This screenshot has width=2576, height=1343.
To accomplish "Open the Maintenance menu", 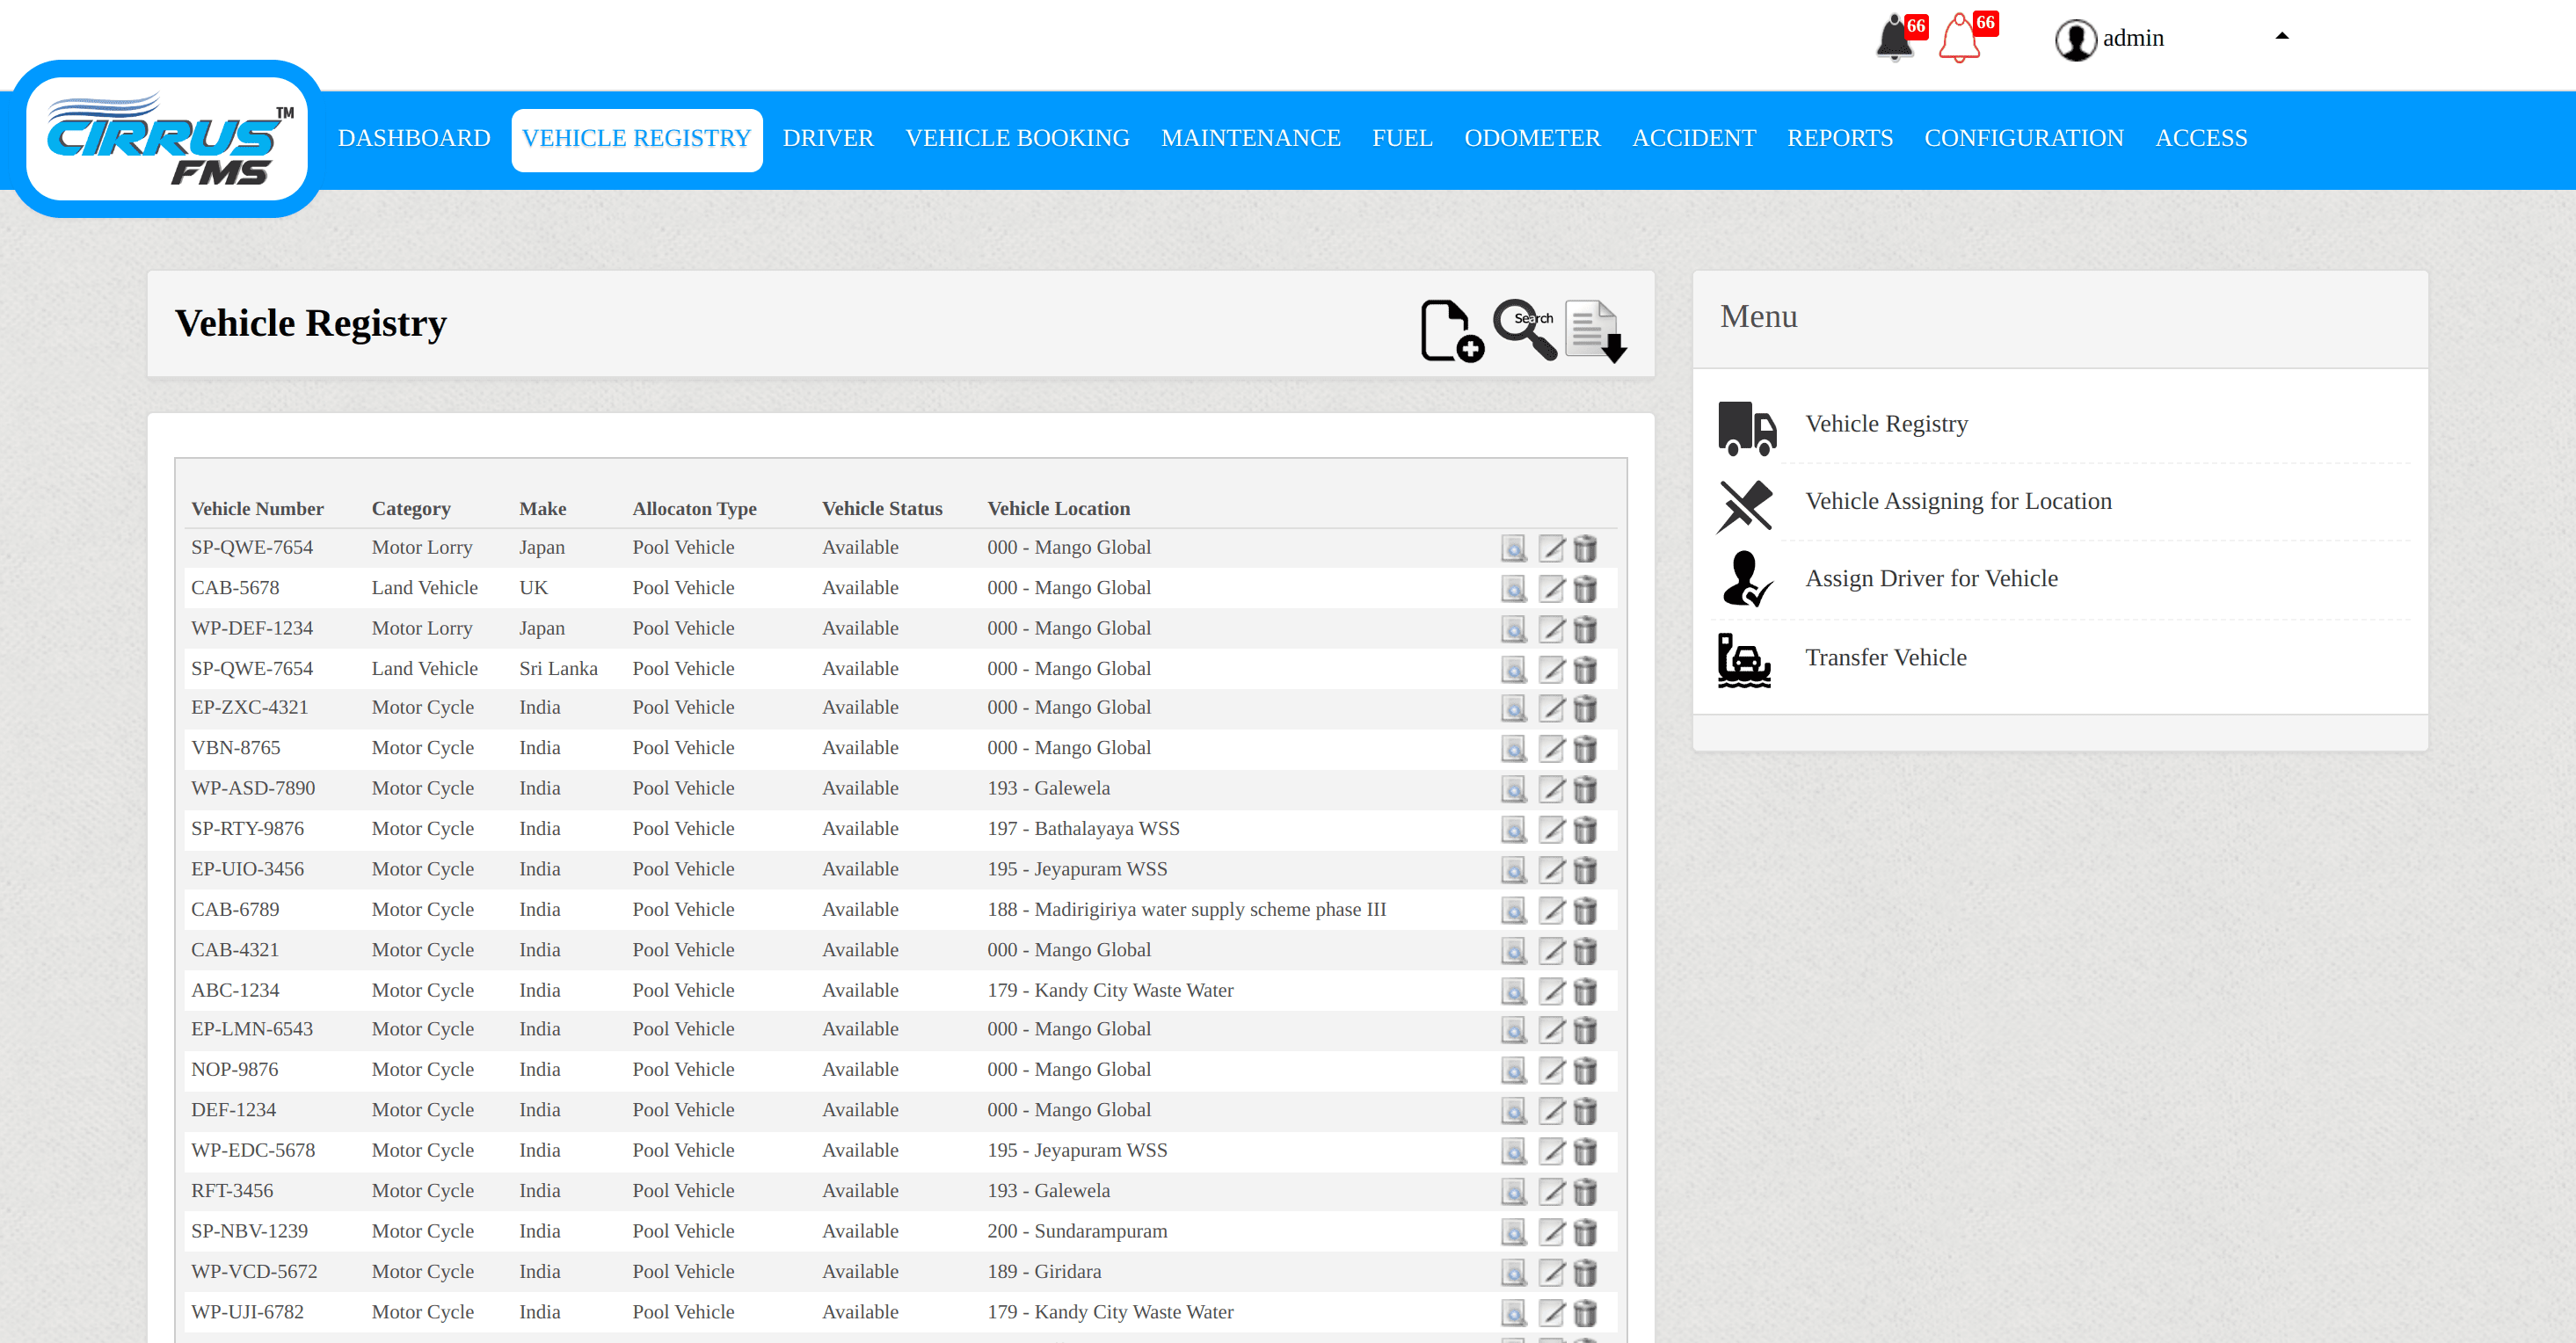I will (1250, 138).
